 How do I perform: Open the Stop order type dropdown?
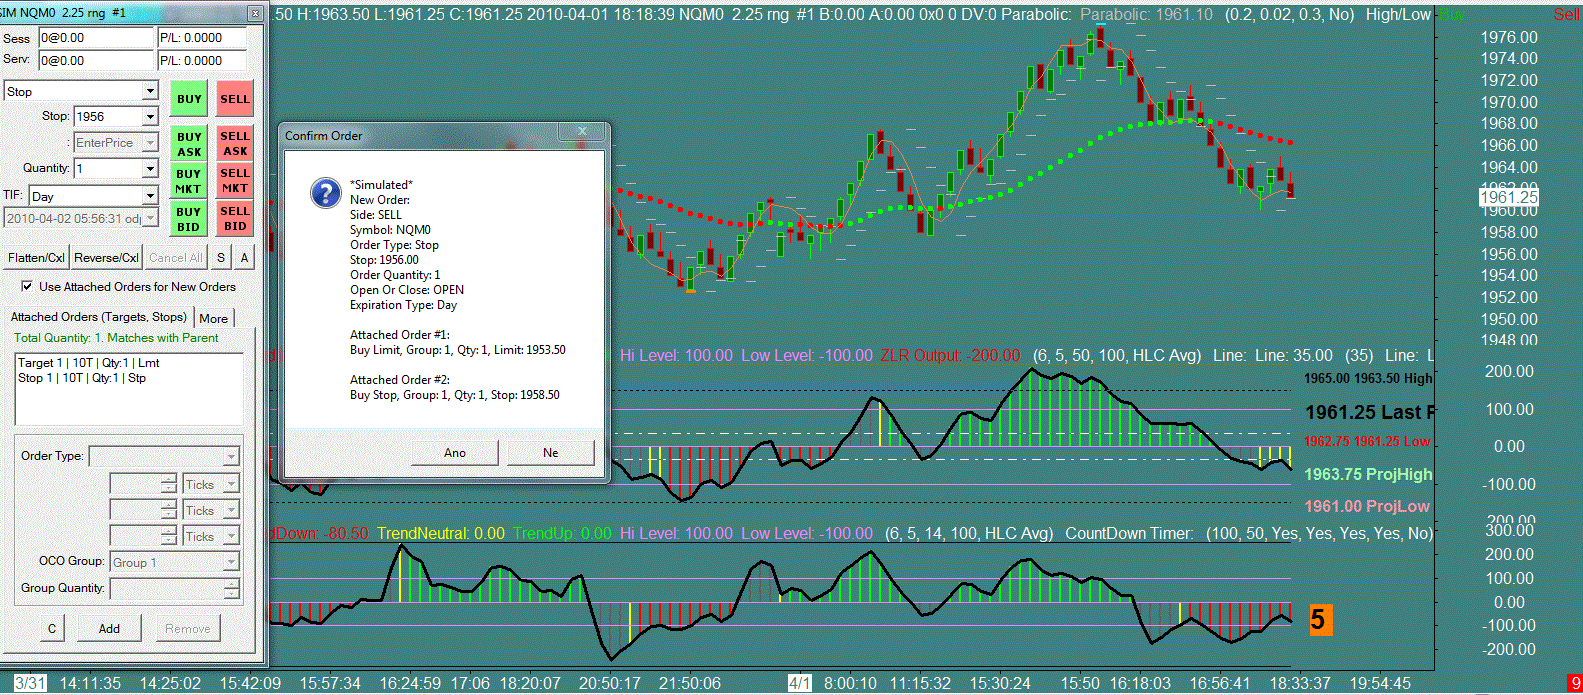(x=150, y=91)
